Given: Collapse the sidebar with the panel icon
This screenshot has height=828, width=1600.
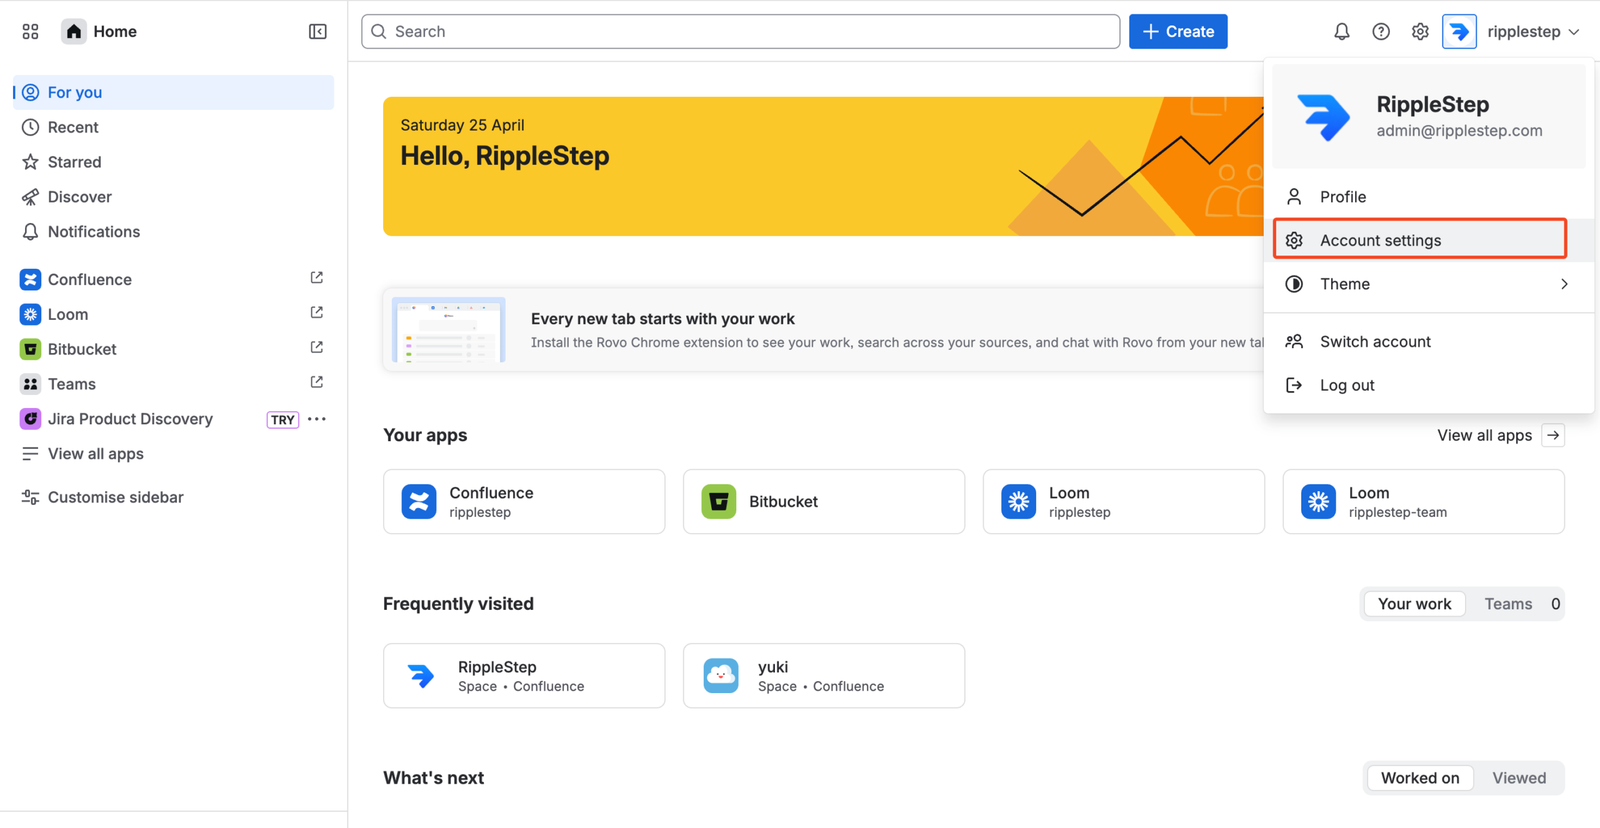Looking at the screenshot, I should (x=318, y=32).
